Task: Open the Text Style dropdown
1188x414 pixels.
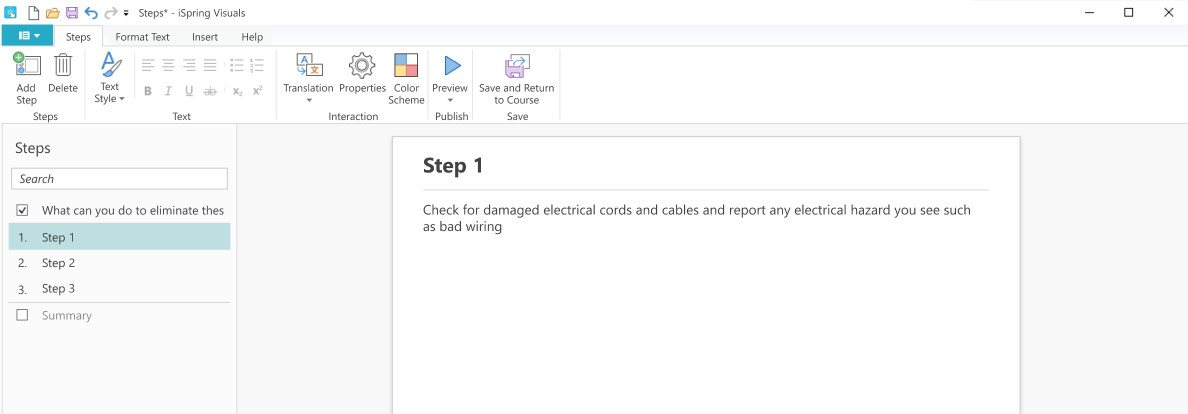Action: pyautogui.click(x=110, y=78)
